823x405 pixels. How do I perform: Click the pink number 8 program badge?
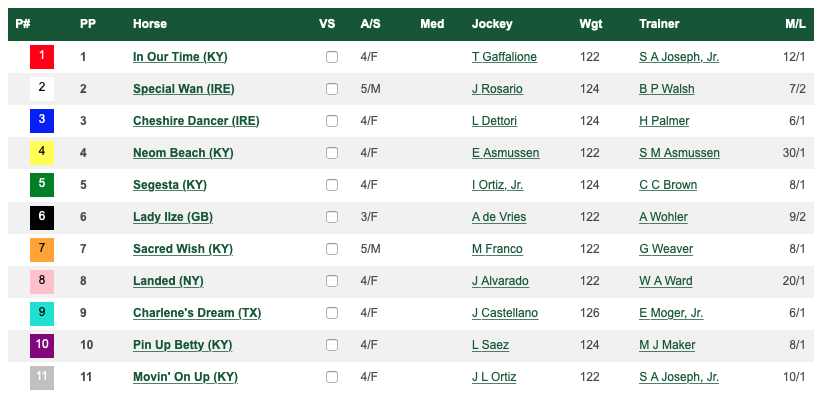point(42,281)
